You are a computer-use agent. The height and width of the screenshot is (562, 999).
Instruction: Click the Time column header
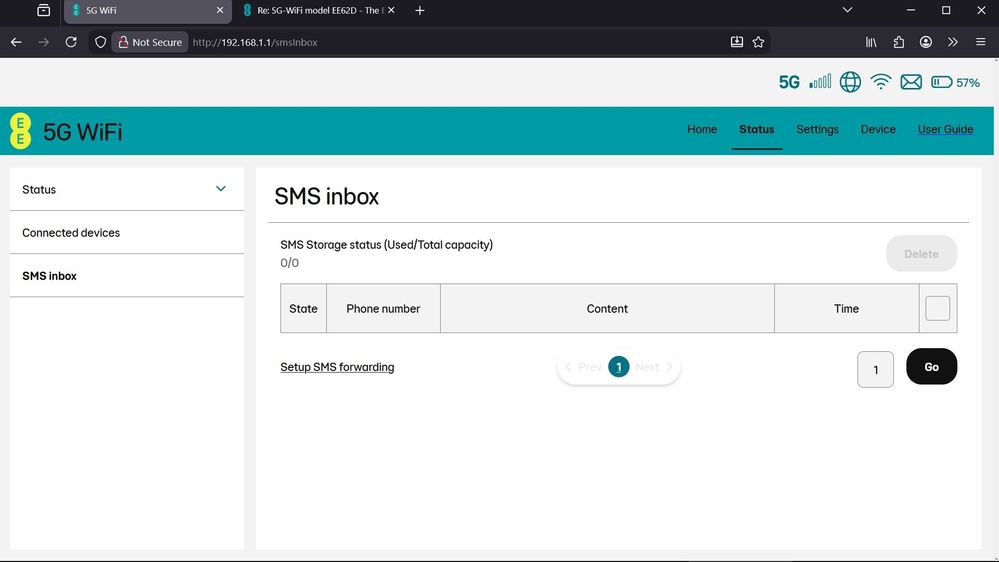coord(846,308)
